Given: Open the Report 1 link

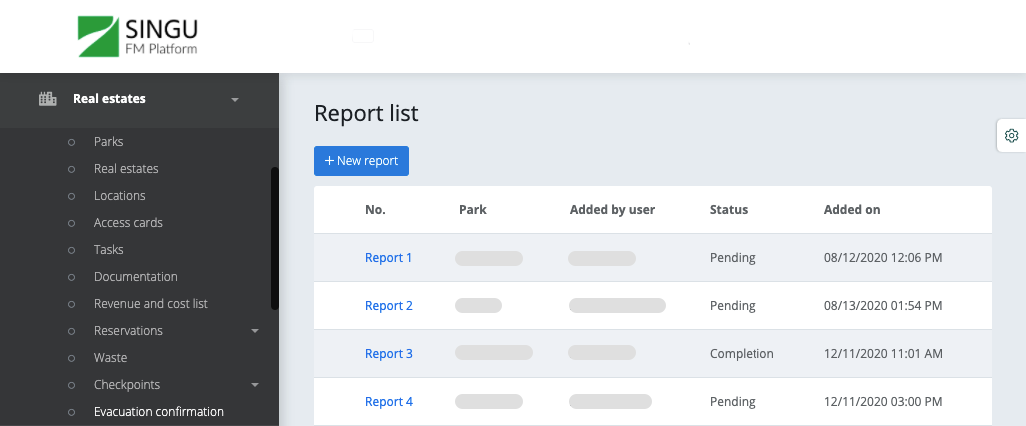Looking at the screenshot, I should (x=389, y=258).
